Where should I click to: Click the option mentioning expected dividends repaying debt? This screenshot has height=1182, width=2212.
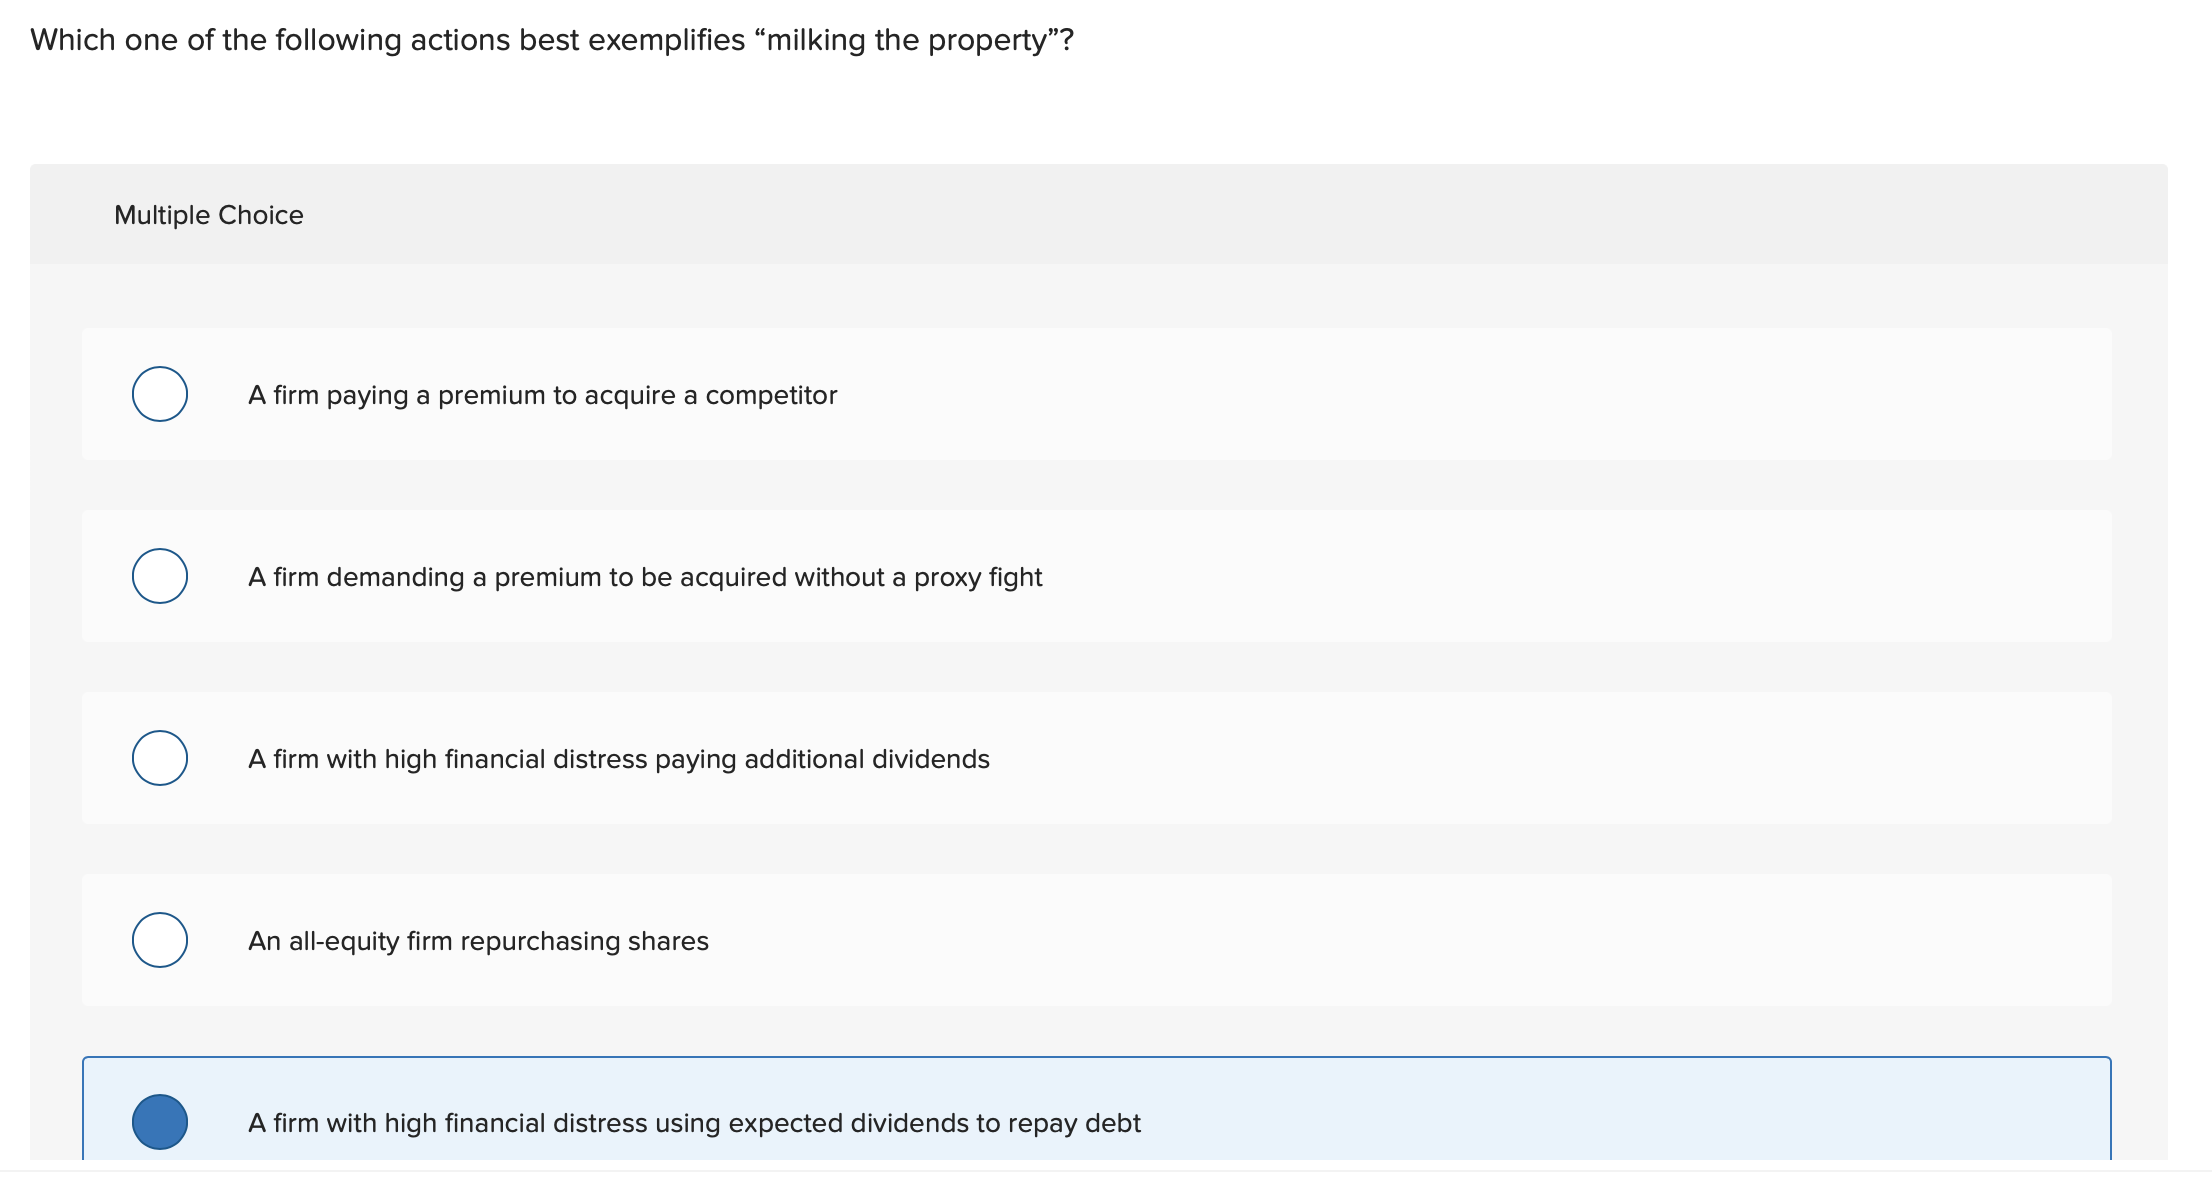point(695,1122)
